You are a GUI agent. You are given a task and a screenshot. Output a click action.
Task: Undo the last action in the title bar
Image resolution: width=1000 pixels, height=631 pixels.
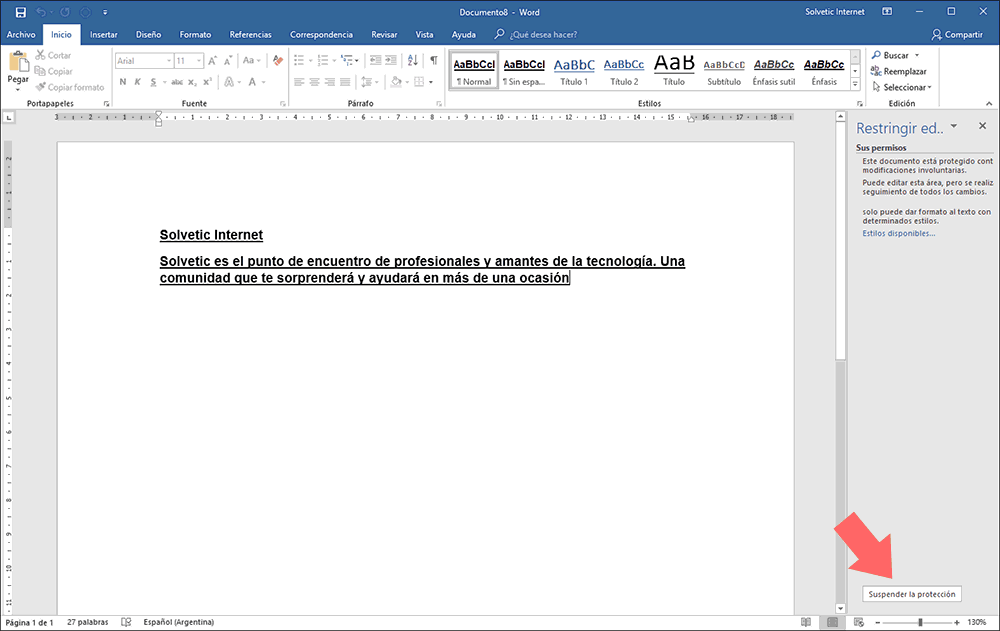point(41,12)
